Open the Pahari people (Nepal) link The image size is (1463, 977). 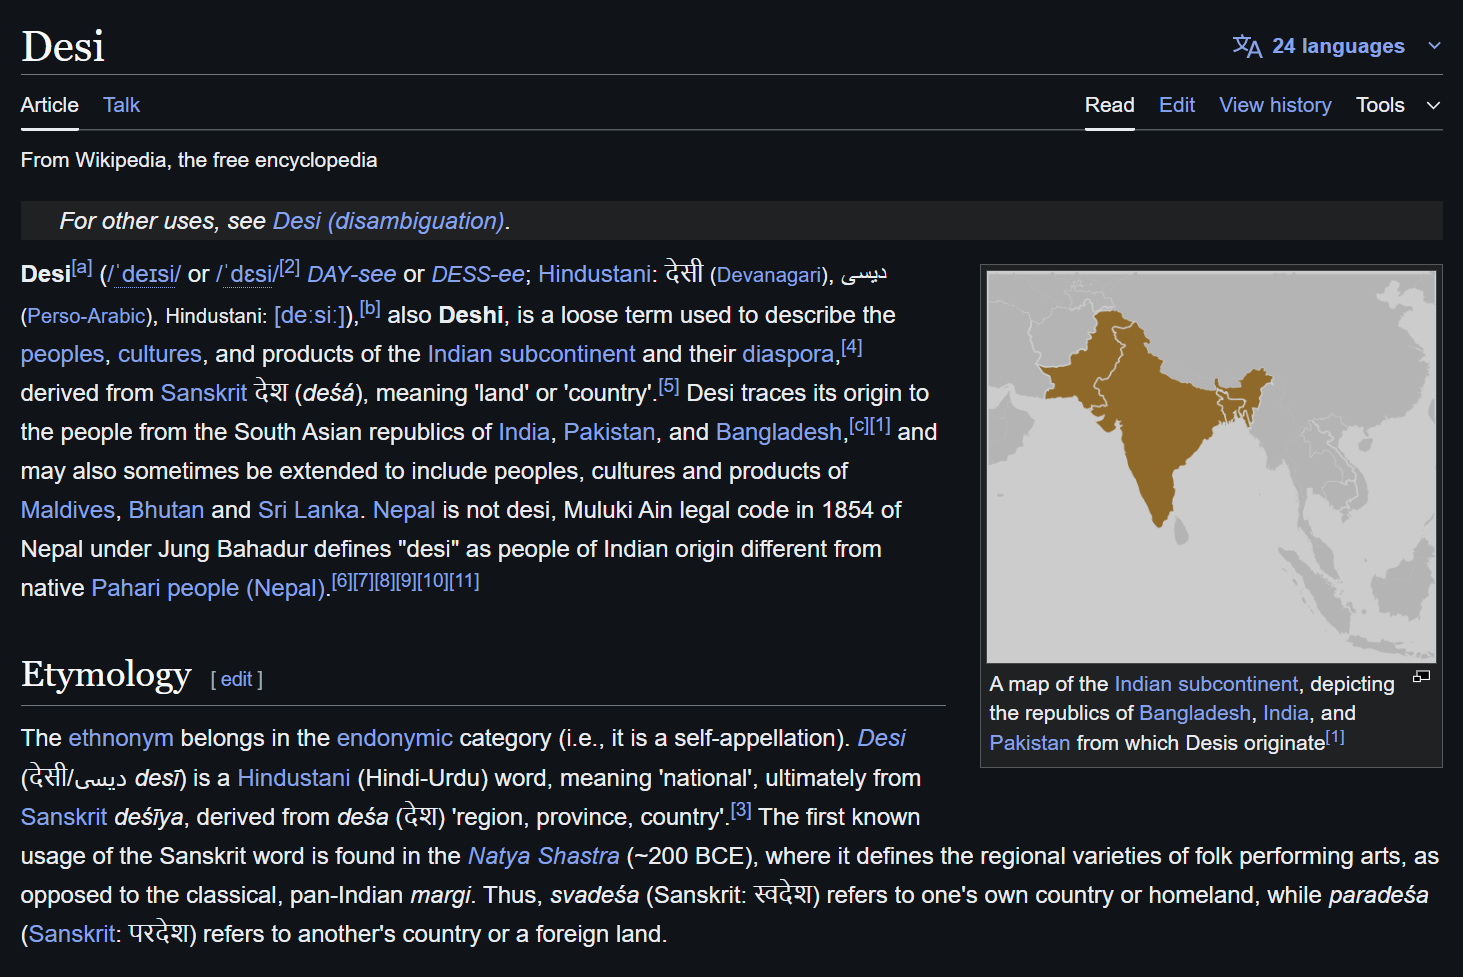click(x=208, y=588)
